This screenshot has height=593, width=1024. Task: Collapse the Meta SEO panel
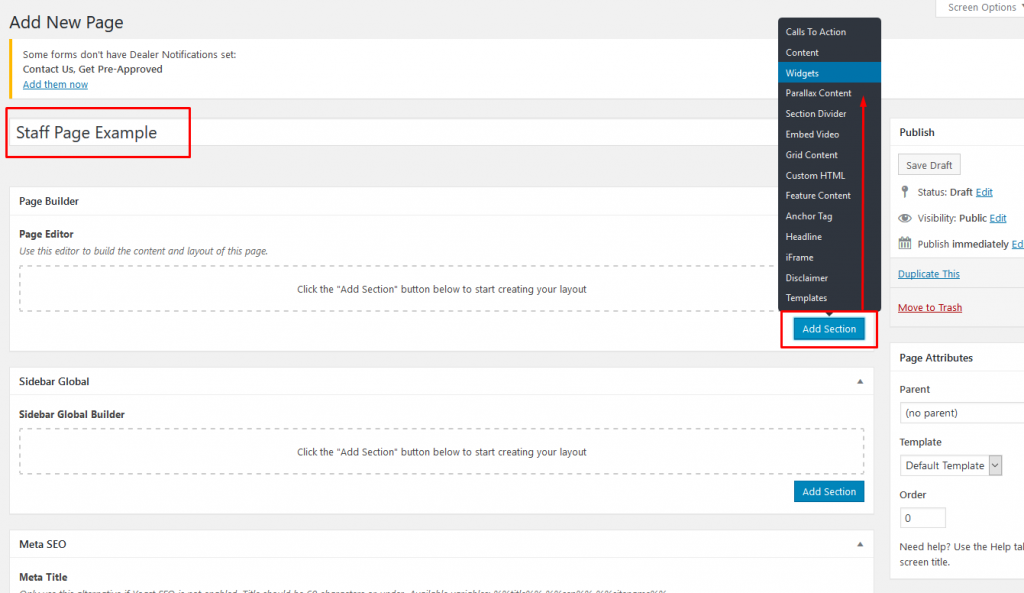[x=860, y=544]
